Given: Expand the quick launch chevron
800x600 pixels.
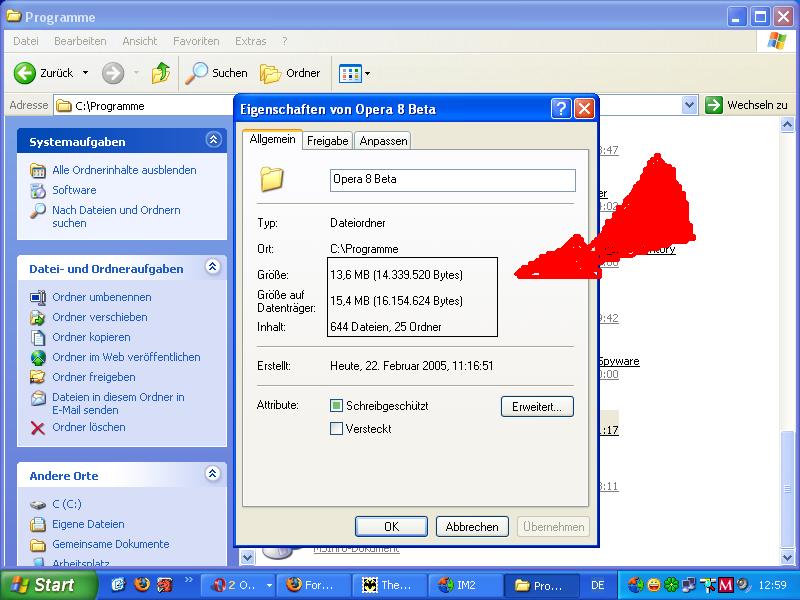Looking at the screenshot, I should click(x=189, y=580).
